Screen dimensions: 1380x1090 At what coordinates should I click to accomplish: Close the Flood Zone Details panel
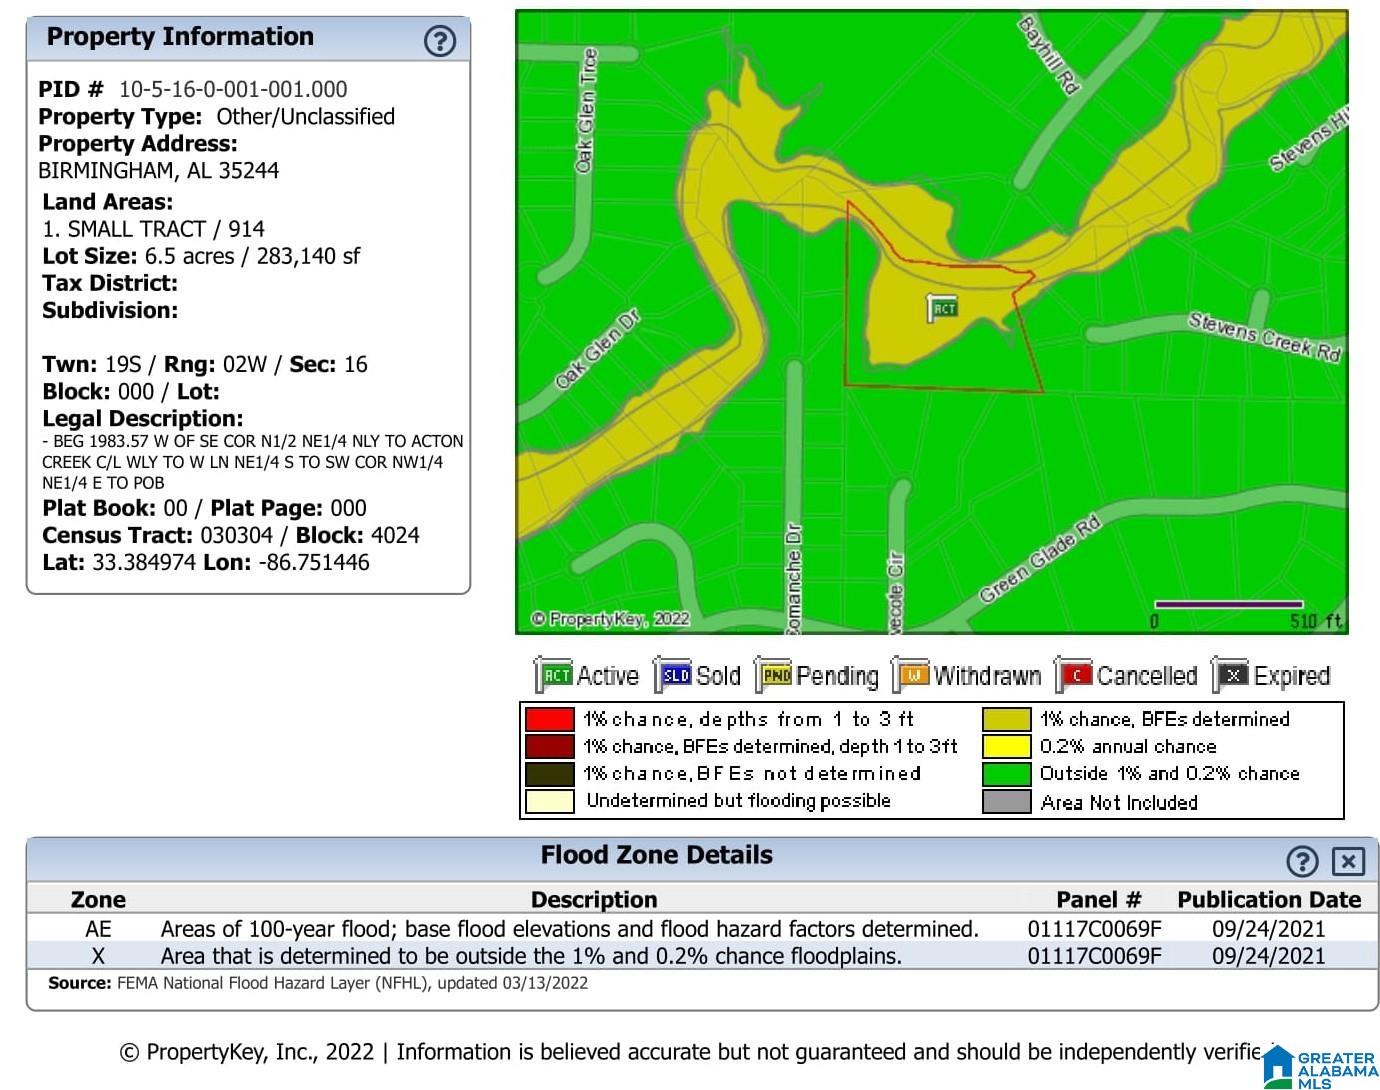(1348, 861)
